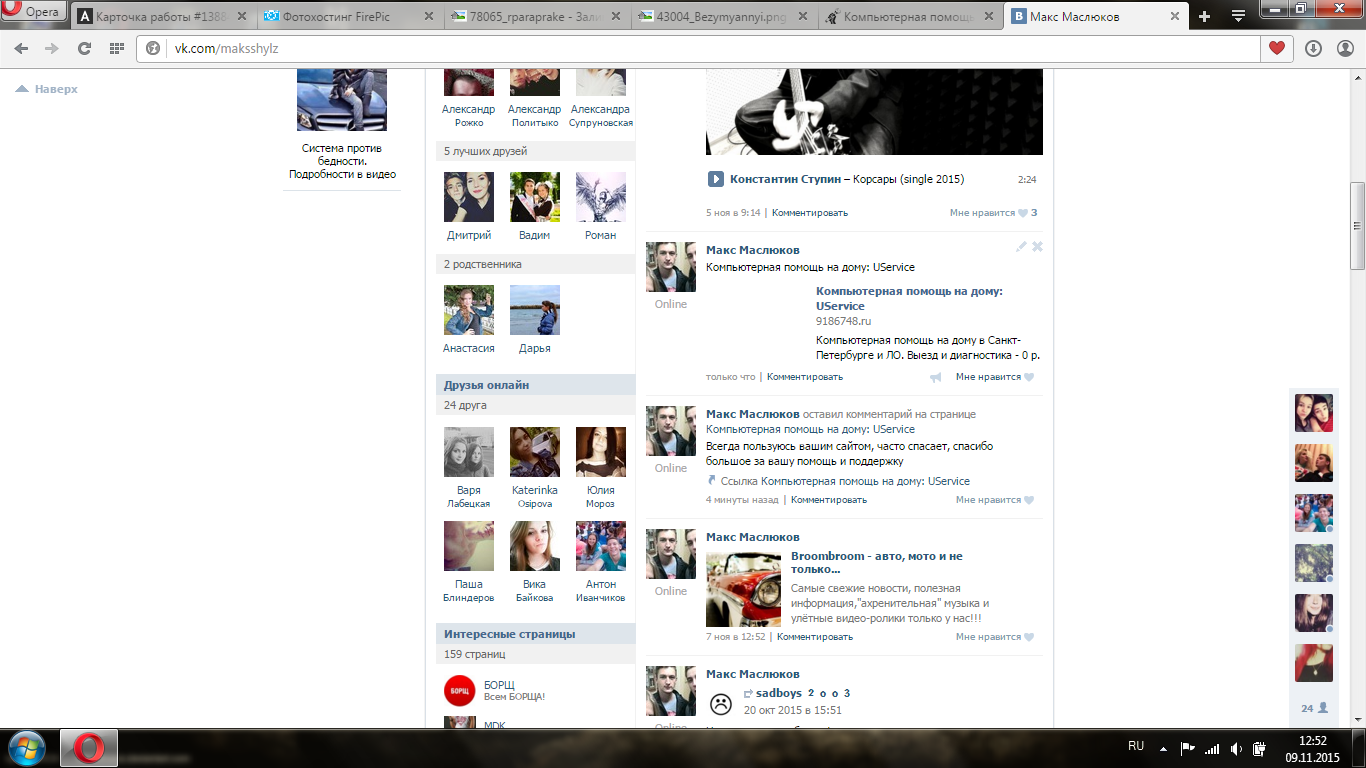Screen dimensions: 1366x768
Task: Click the Наверх back-to-top link
Action: [x=46, y=89]
